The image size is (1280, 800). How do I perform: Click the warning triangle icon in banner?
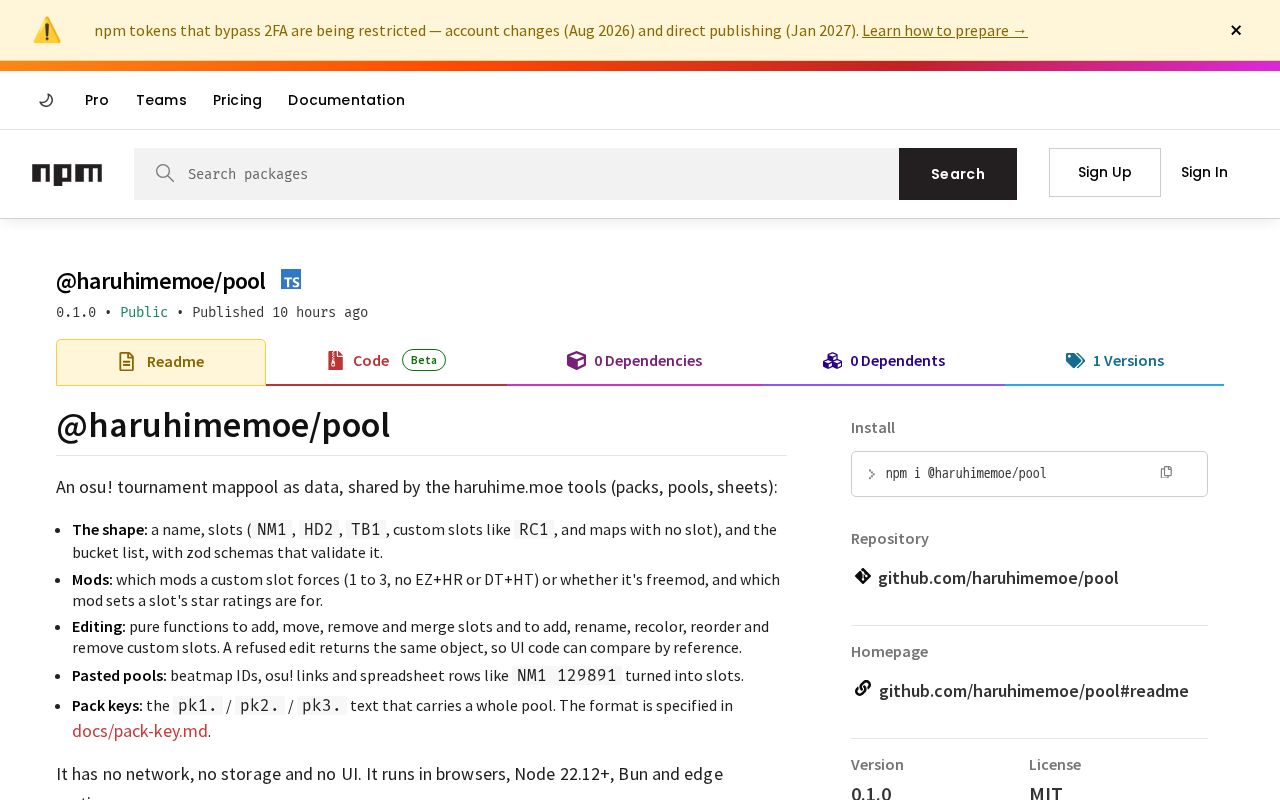click(x=47, y=30)
